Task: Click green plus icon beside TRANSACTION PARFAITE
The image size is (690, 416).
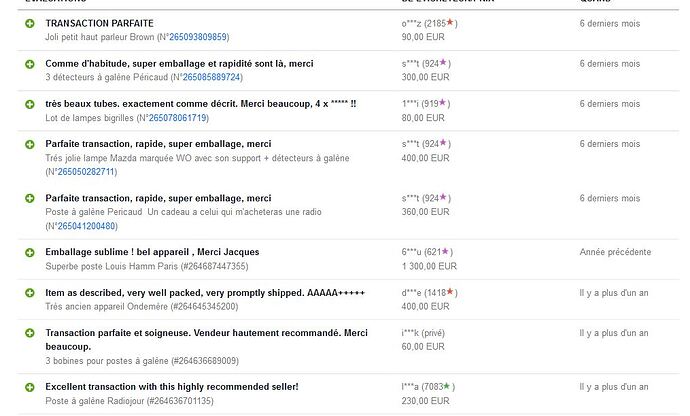Action: point(30,23)
